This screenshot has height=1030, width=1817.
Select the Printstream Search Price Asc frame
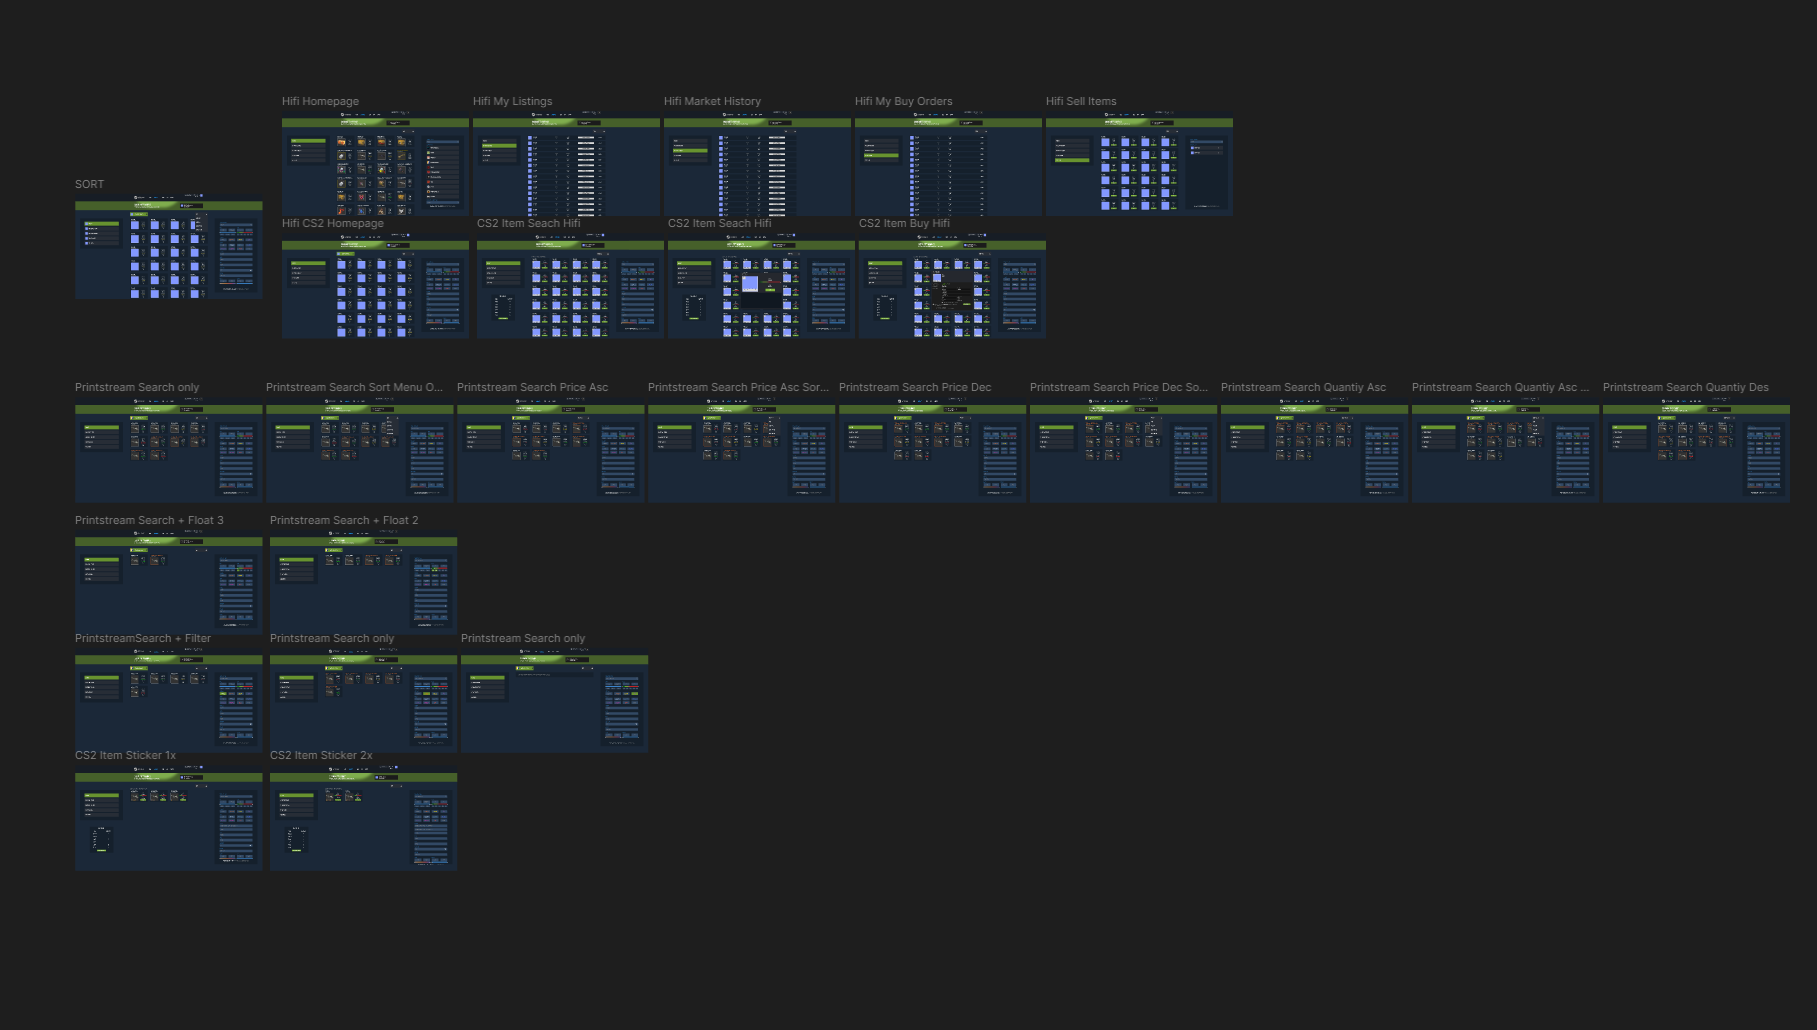(x=550, y=452)
